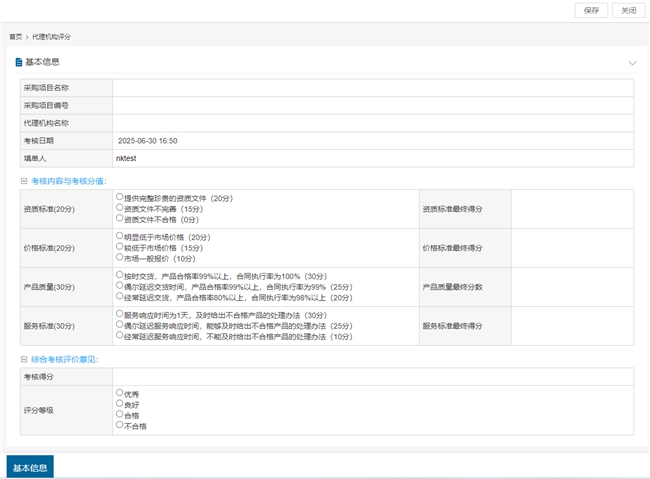Switch to 基本信息 bottom tab
Viewport: 650px width, 479px height.
coord(30,467)
